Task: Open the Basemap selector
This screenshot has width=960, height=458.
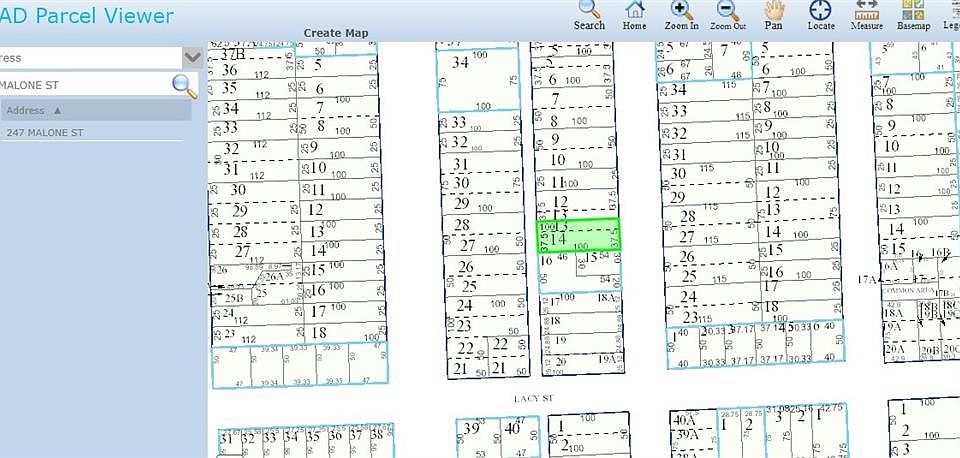Action: coord(913,15)
